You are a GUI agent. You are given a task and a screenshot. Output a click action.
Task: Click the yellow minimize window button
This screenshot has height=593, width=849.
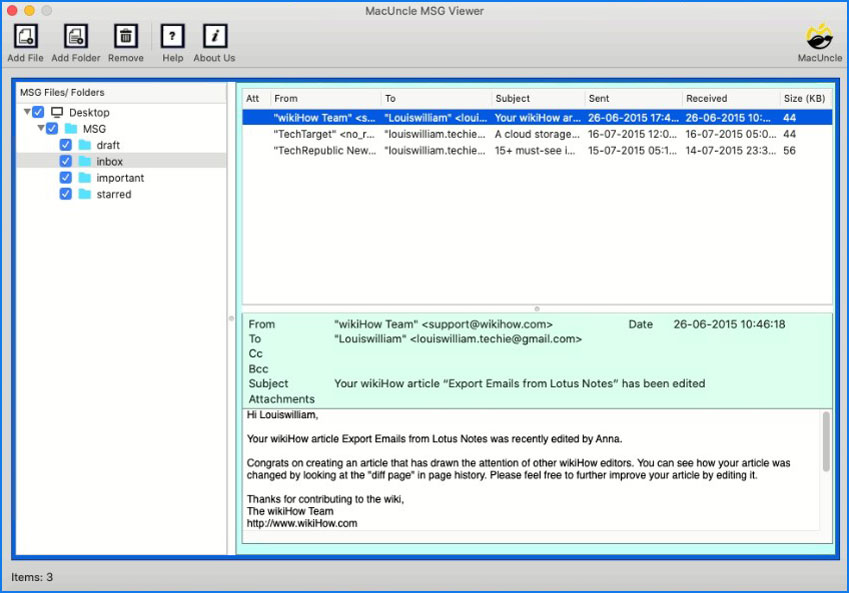coord(29,10)
